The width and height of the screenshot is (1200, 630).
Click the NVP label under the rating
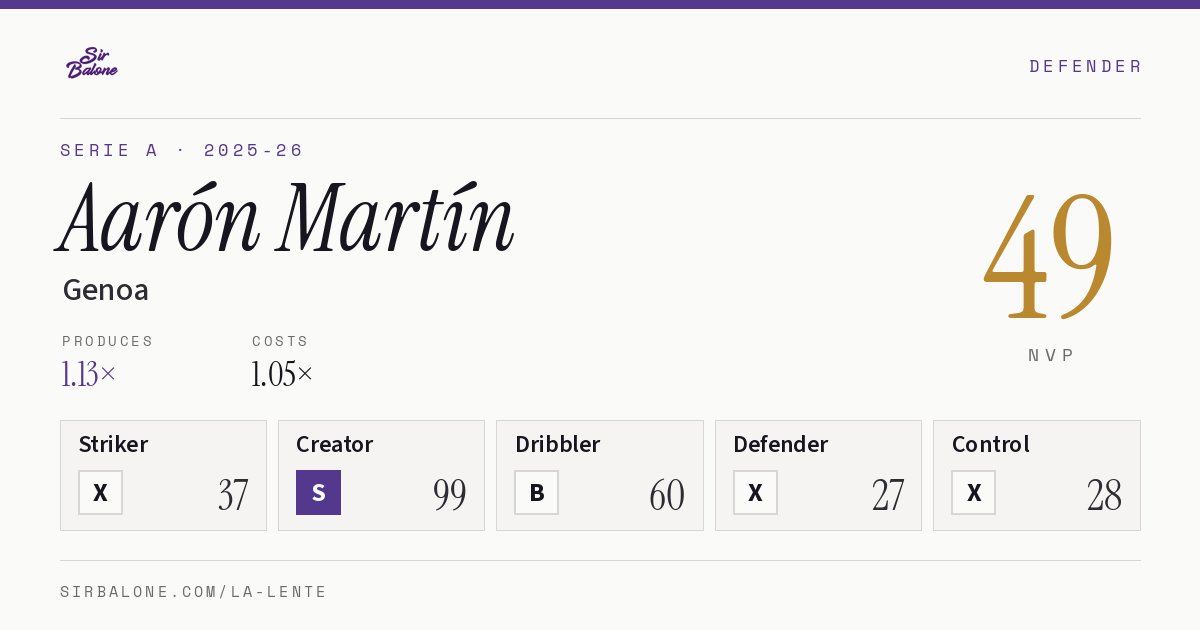click(x=1051, y=355)
